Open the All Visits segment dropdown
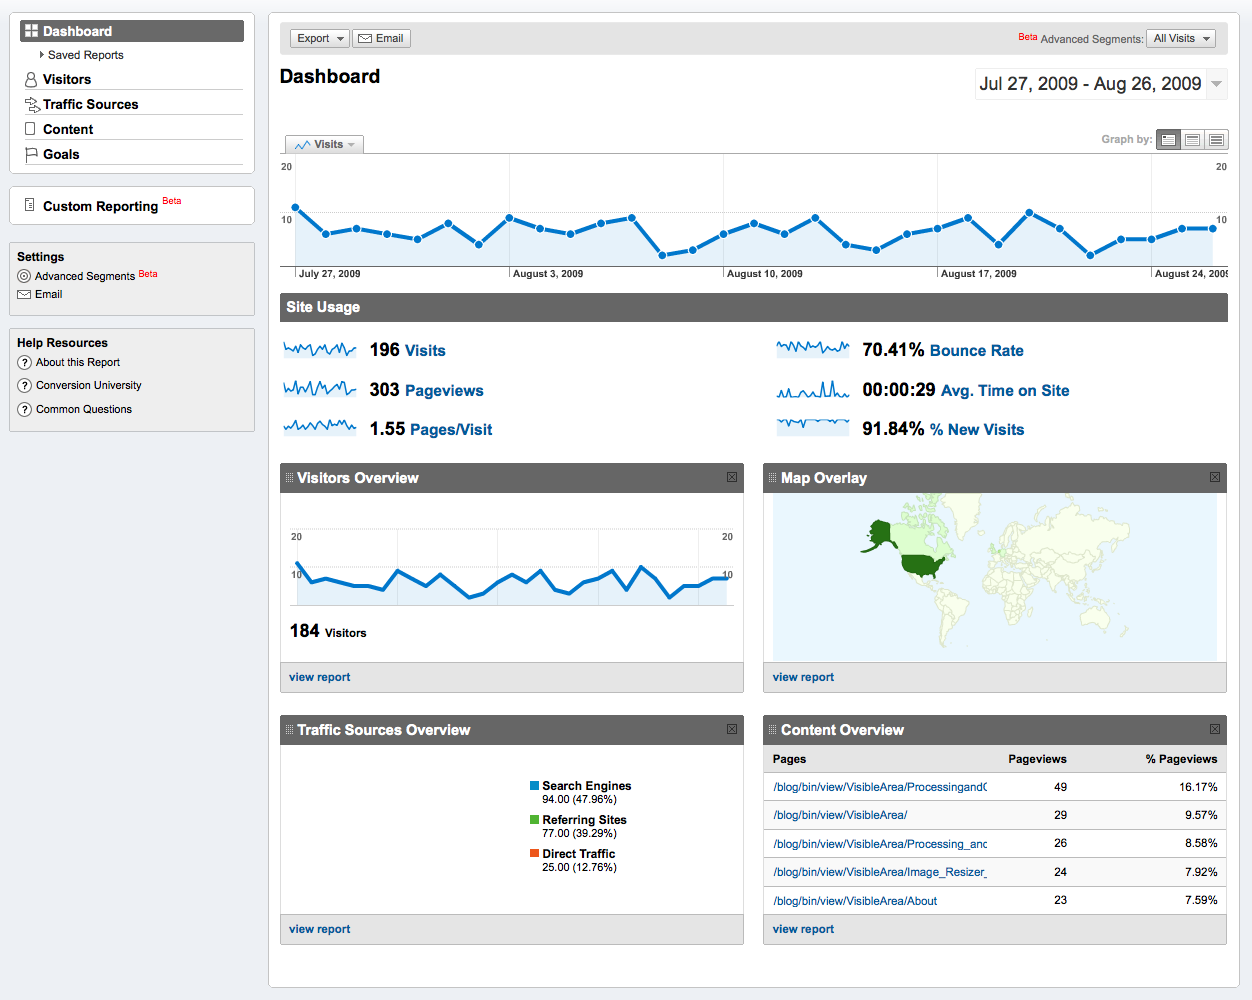The width and height of the screenshot is (1252, 1000). pos(1181,39)
